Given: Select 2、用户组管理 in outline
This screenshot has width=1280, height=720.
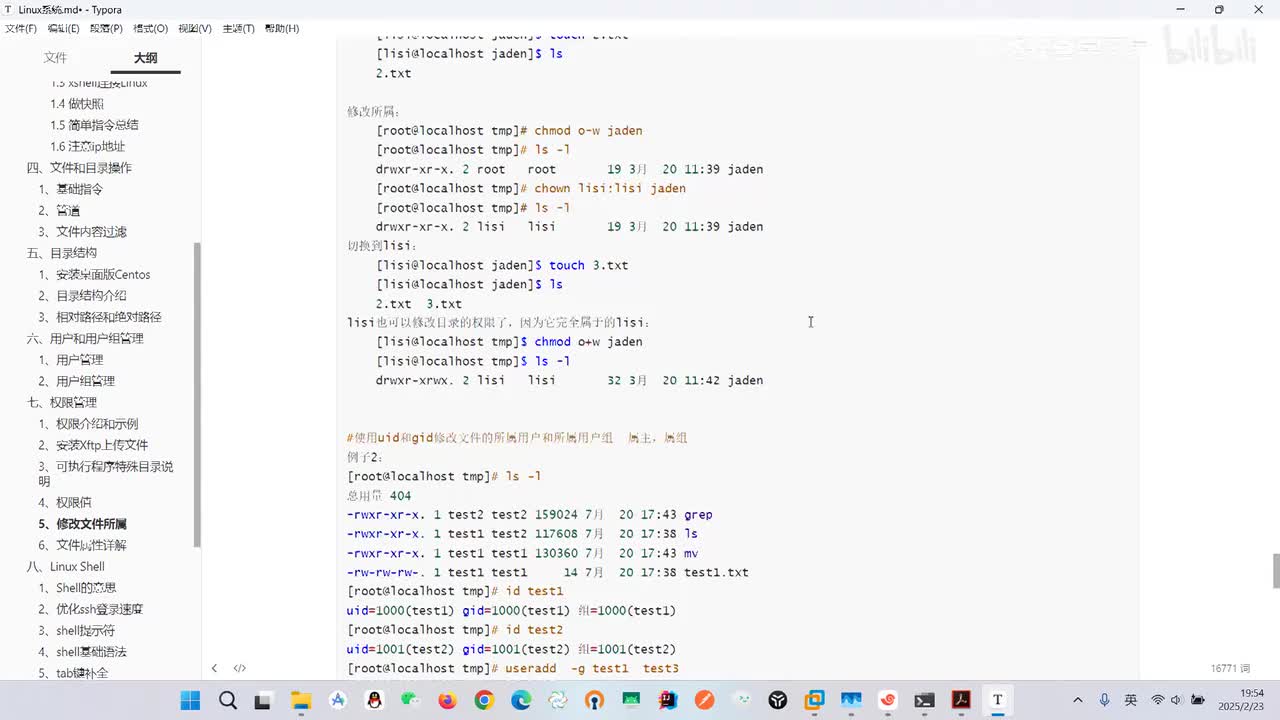Looking at the screenshot, I should tap(77, 381).
